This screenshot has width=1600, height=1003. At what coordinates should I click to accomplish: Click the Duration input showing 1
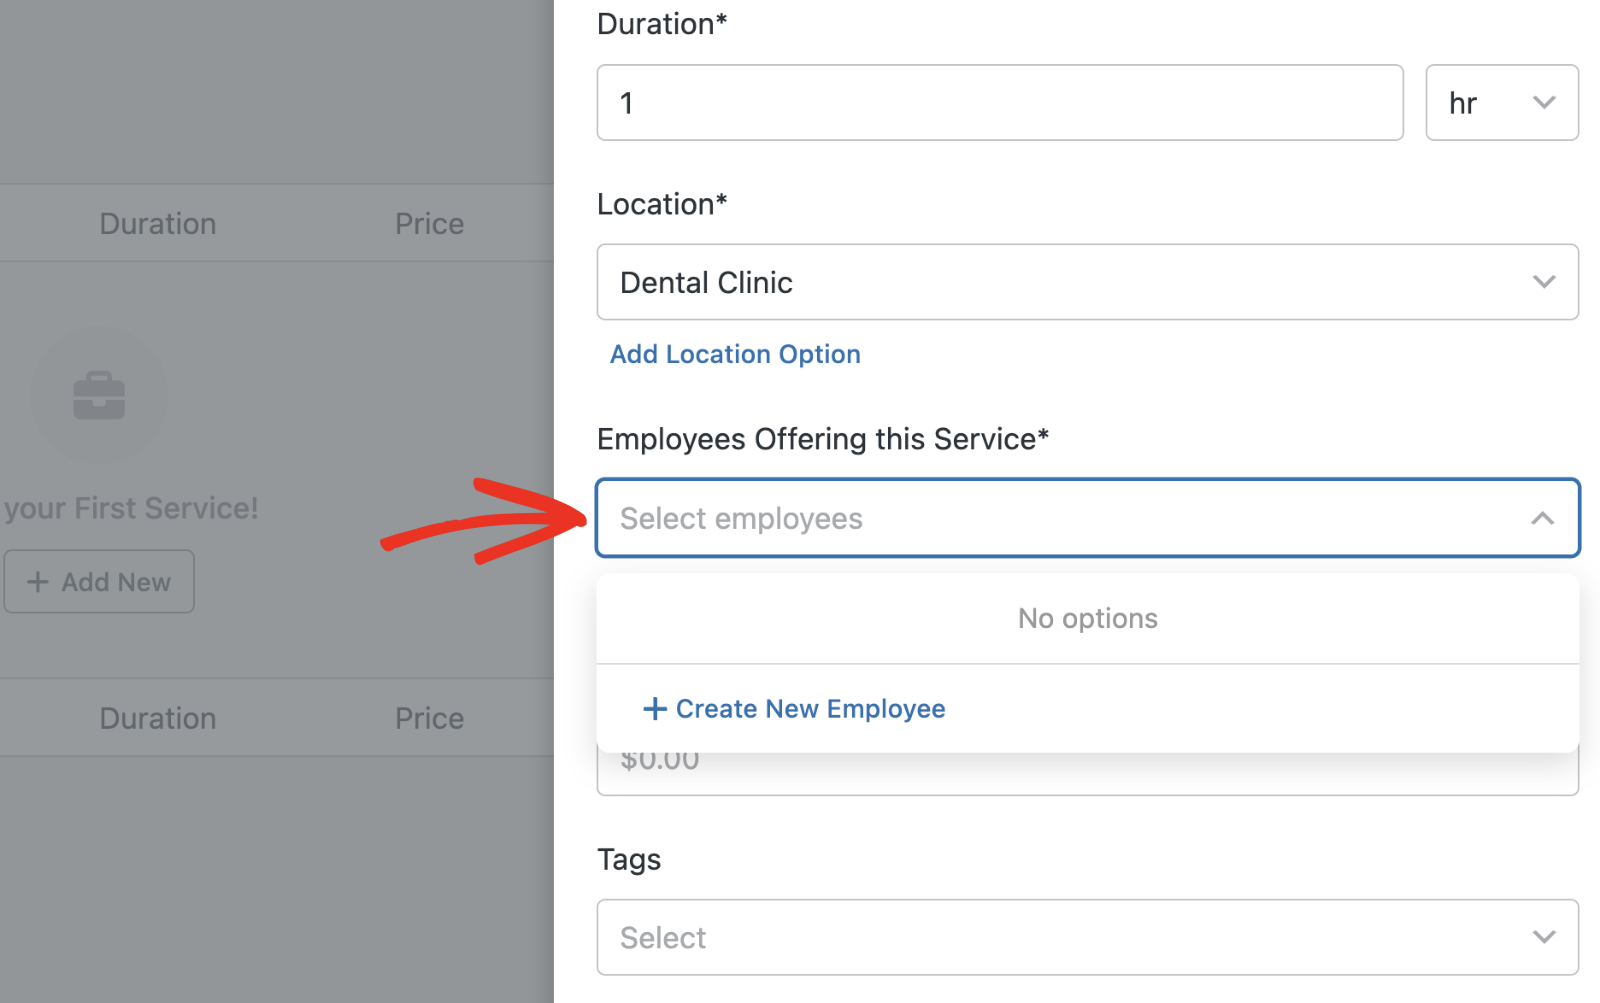pyautogui.click(x=999, y=102)
